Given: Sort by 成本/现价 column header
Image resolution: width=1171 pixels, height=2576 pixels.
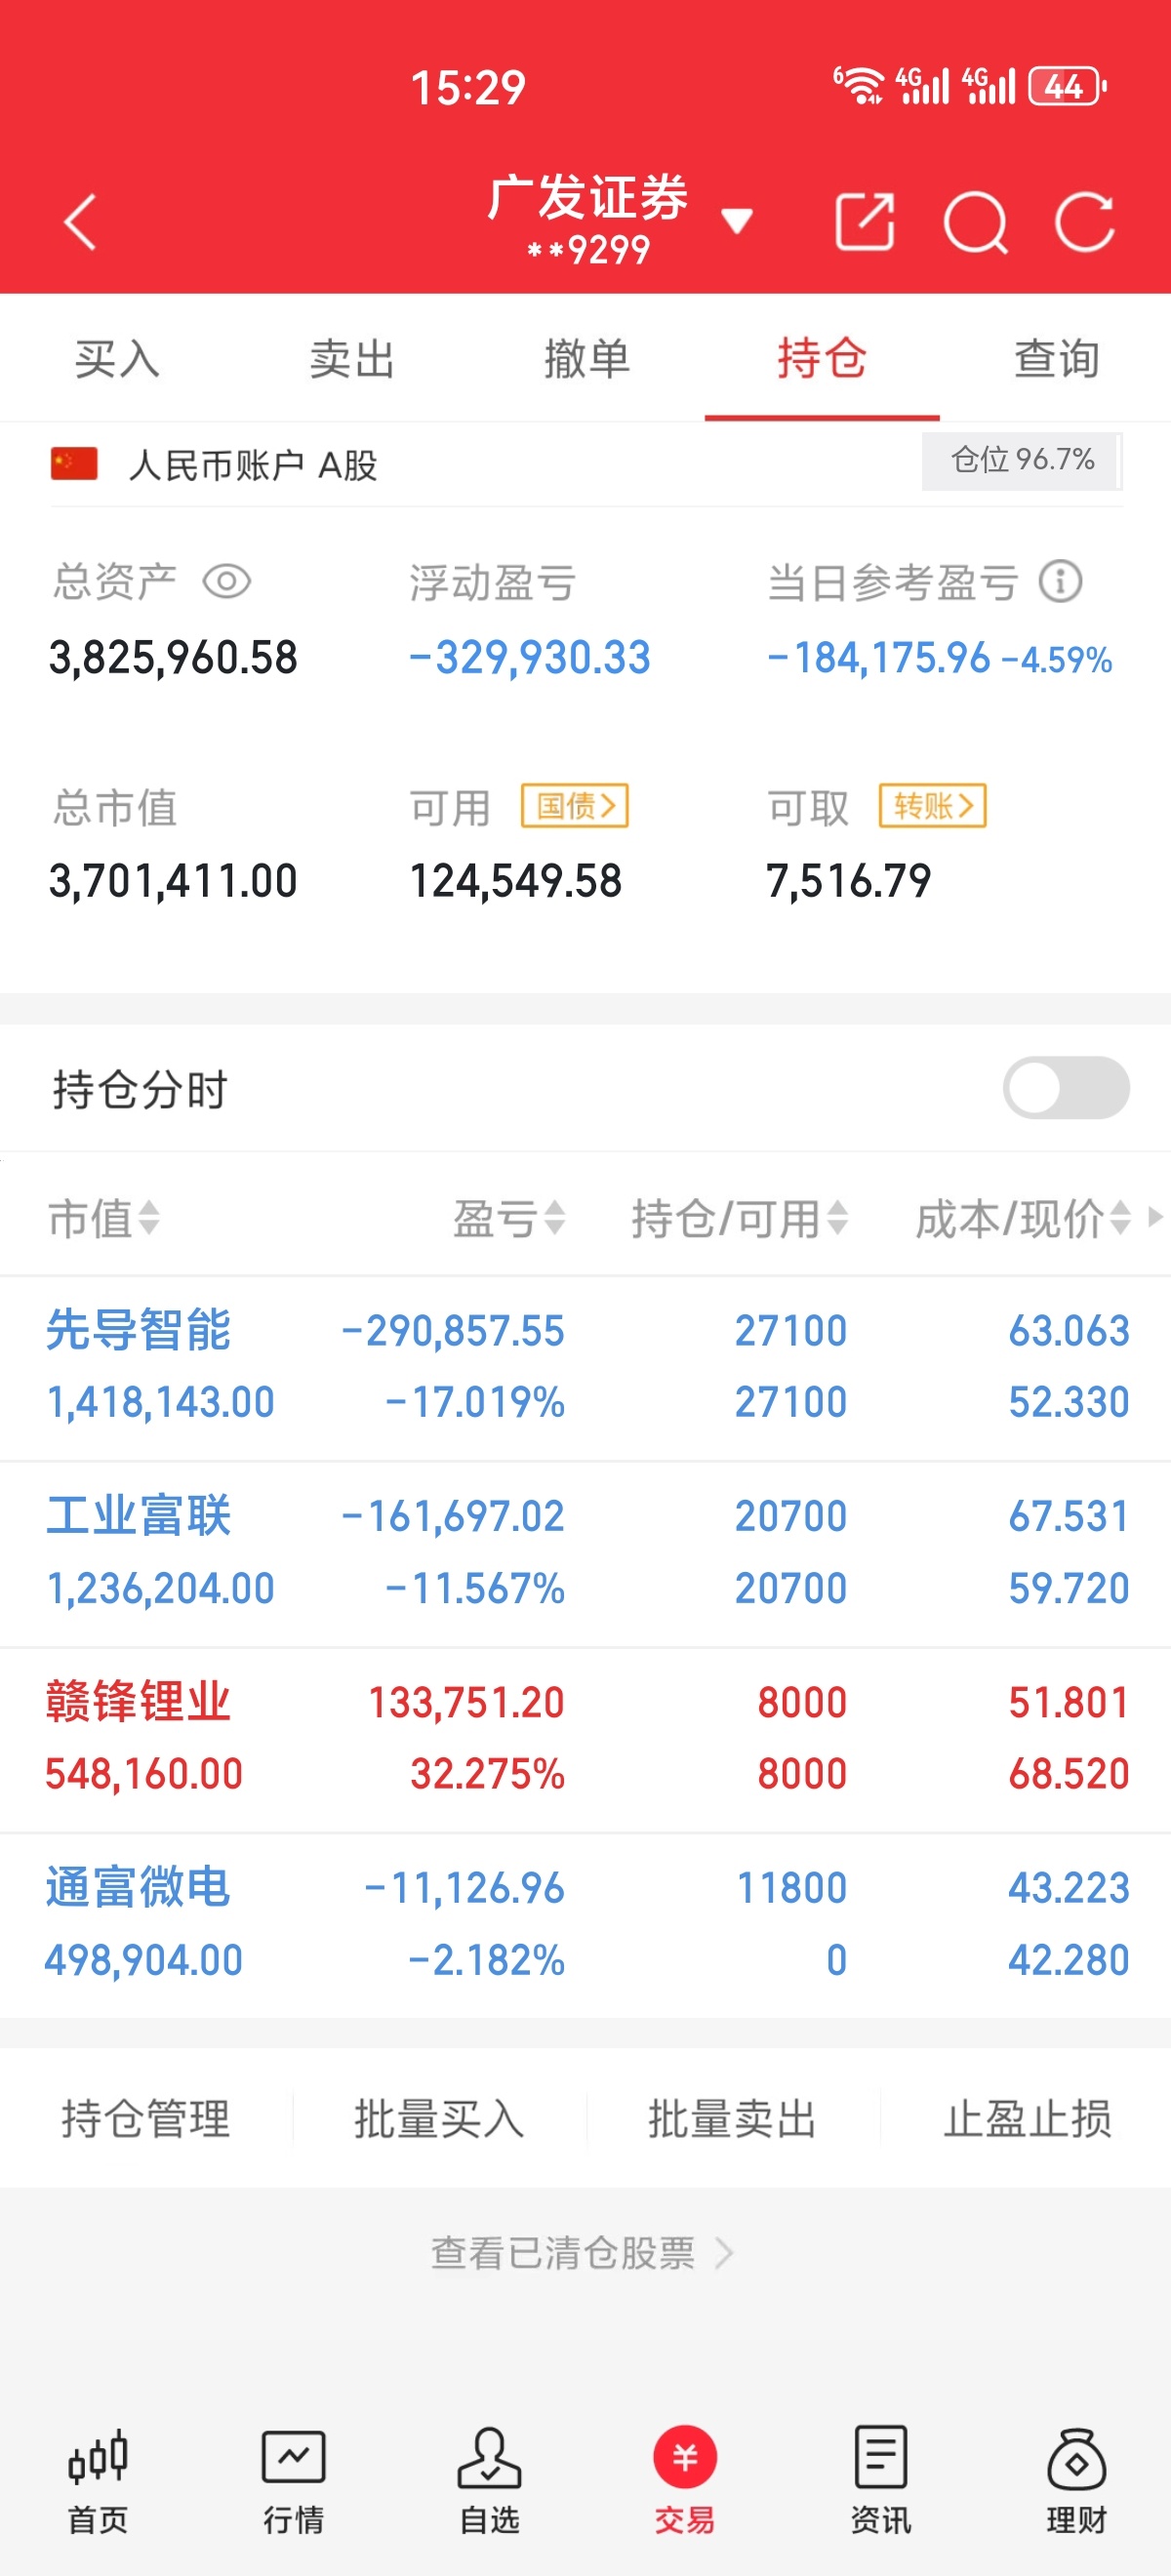Looking at the screenshot, I should 1023,1218.
